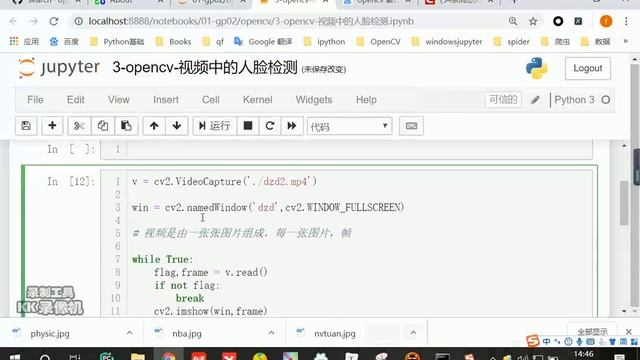Expand options for physic.jpg download
Viewport: 640px width, 360px height.
pos(129,333)
